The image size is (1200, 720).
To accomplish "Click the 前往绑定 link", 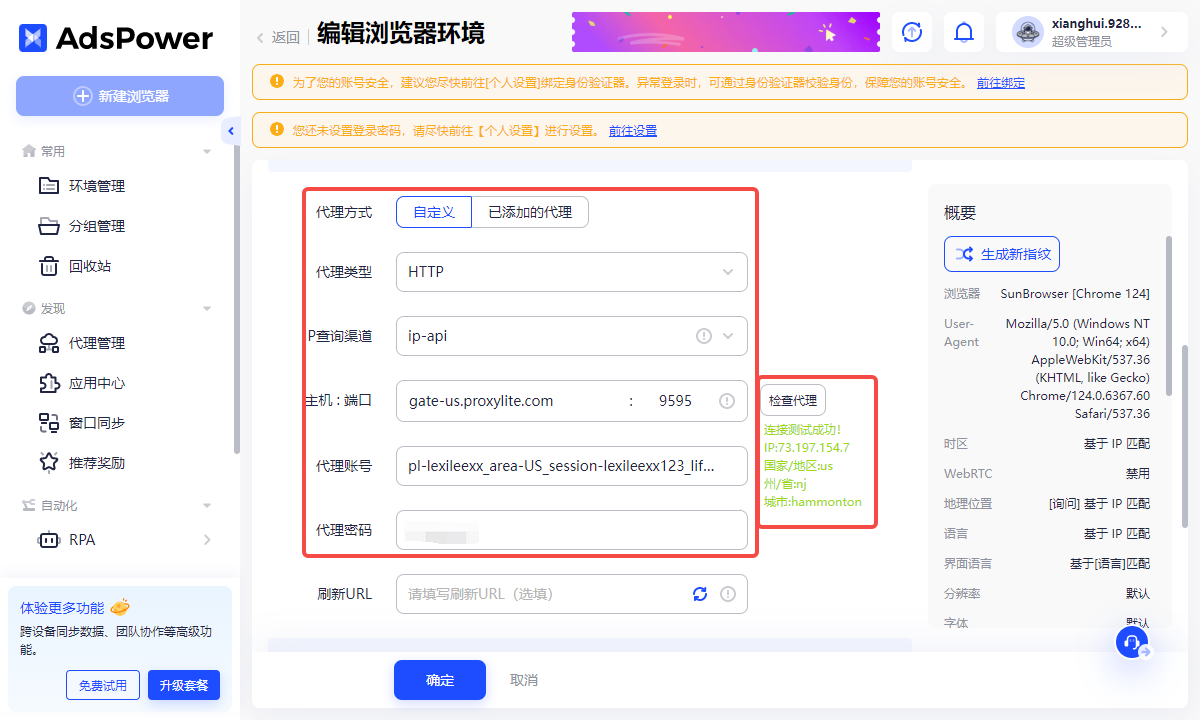I will click(1000, 83).
